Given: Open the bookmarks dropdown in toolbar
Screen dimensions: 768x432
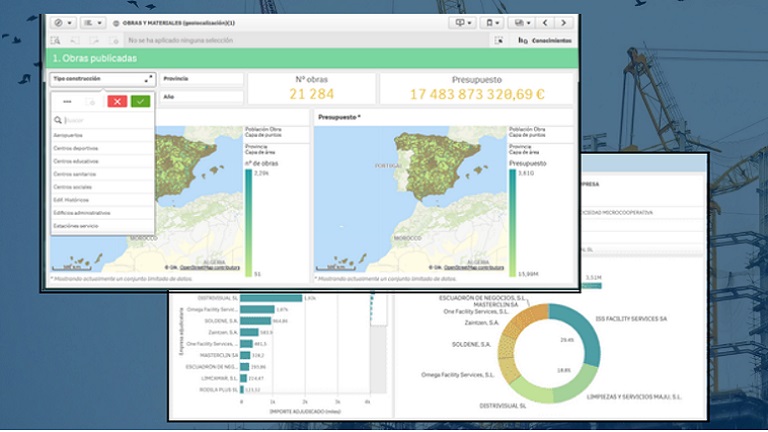Looking at the screenshot, I should [490, 22].
